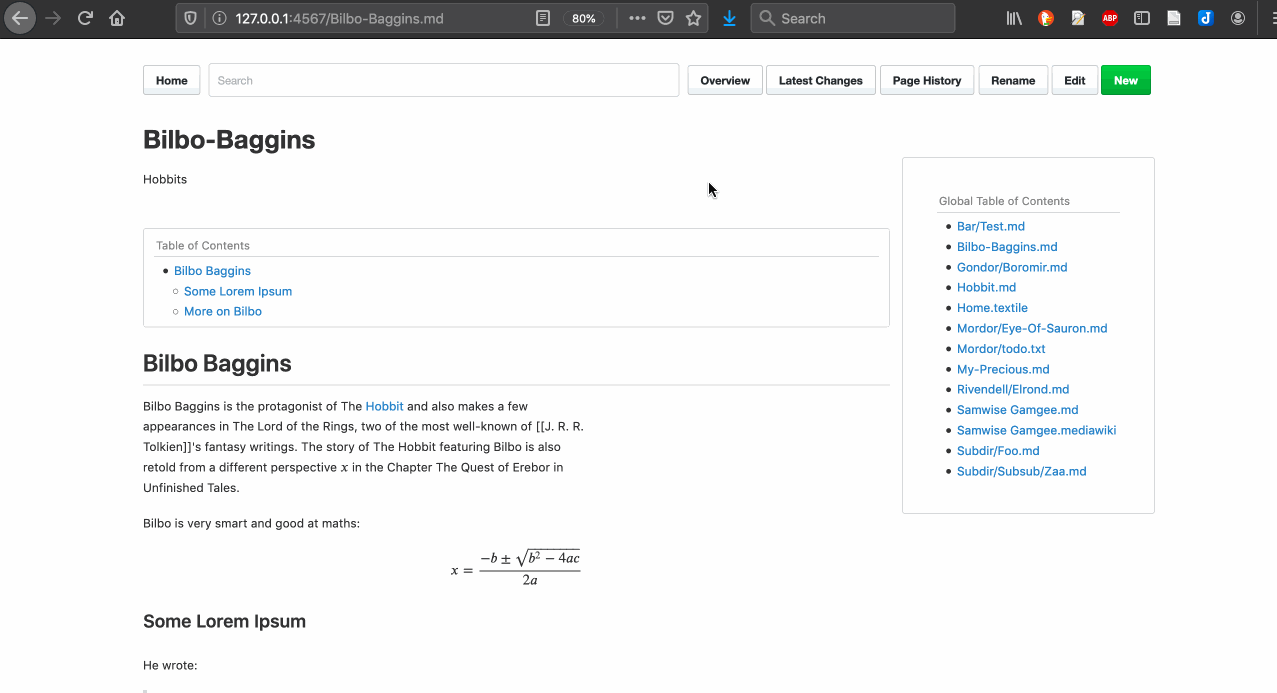This screenshot has height=693, width=1277.
Task: Open Hobbit.md in global contents
Action: pos(986,287)
